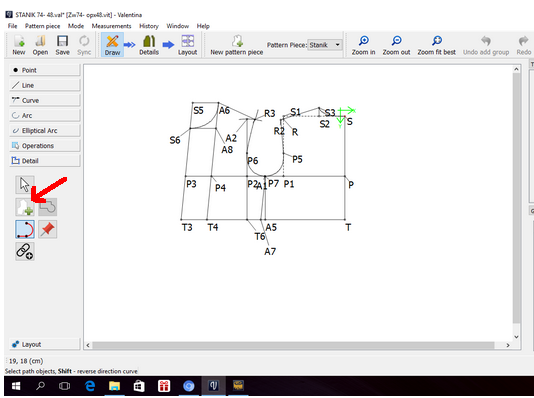Viewport: 534px width, 398px height.
Task: Expand the Operations tools section
Action: (45, 146)
